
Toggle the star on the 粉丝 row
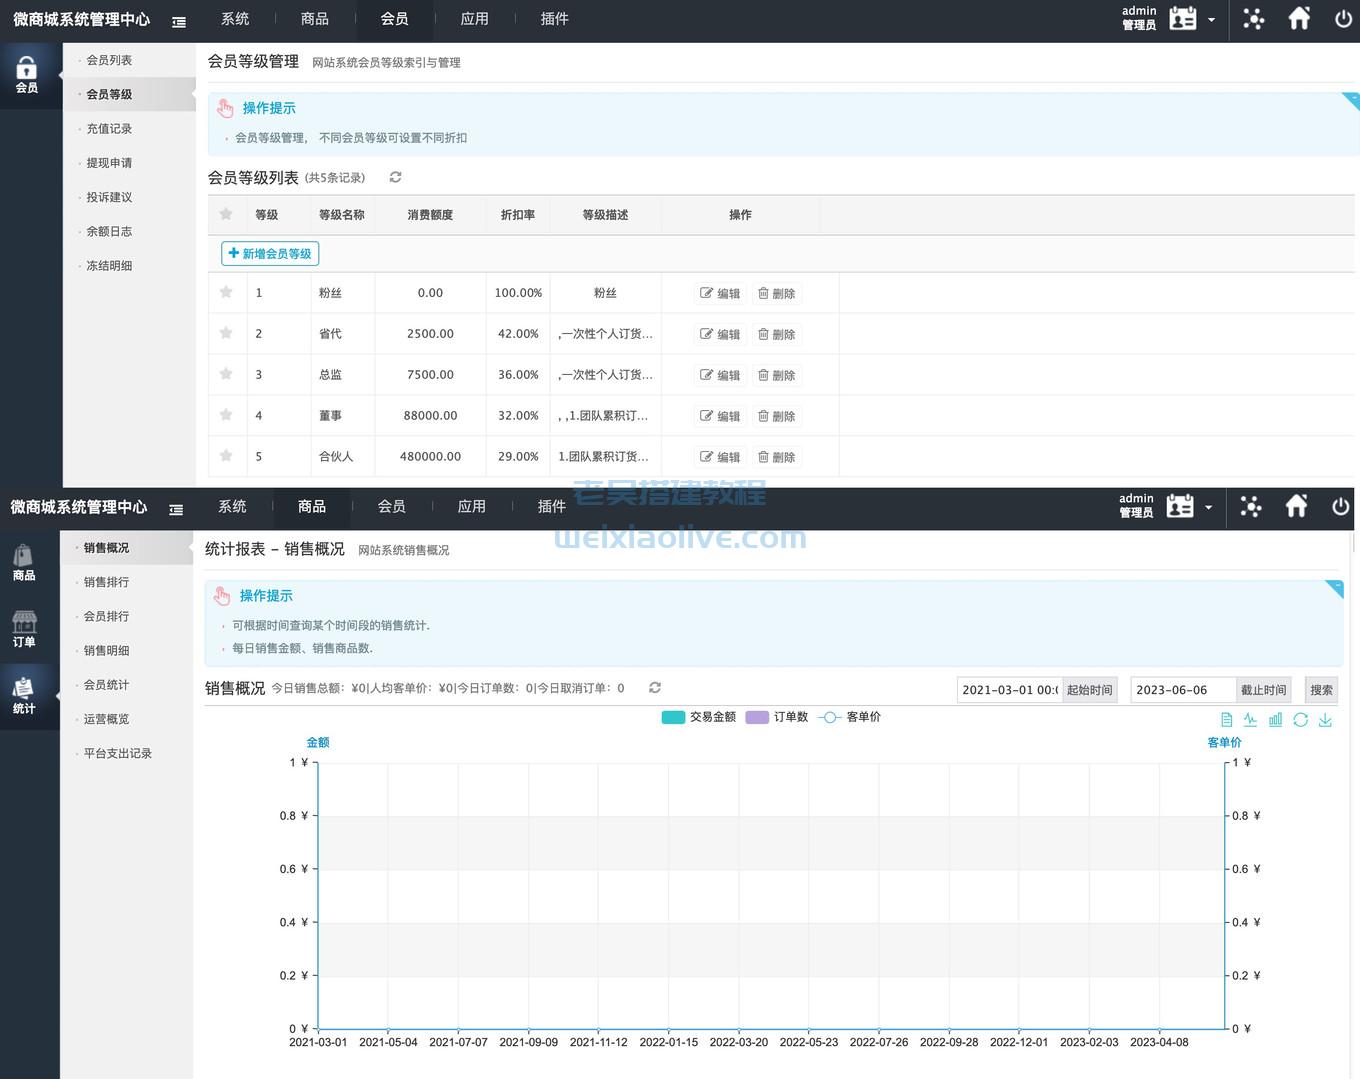226,292
